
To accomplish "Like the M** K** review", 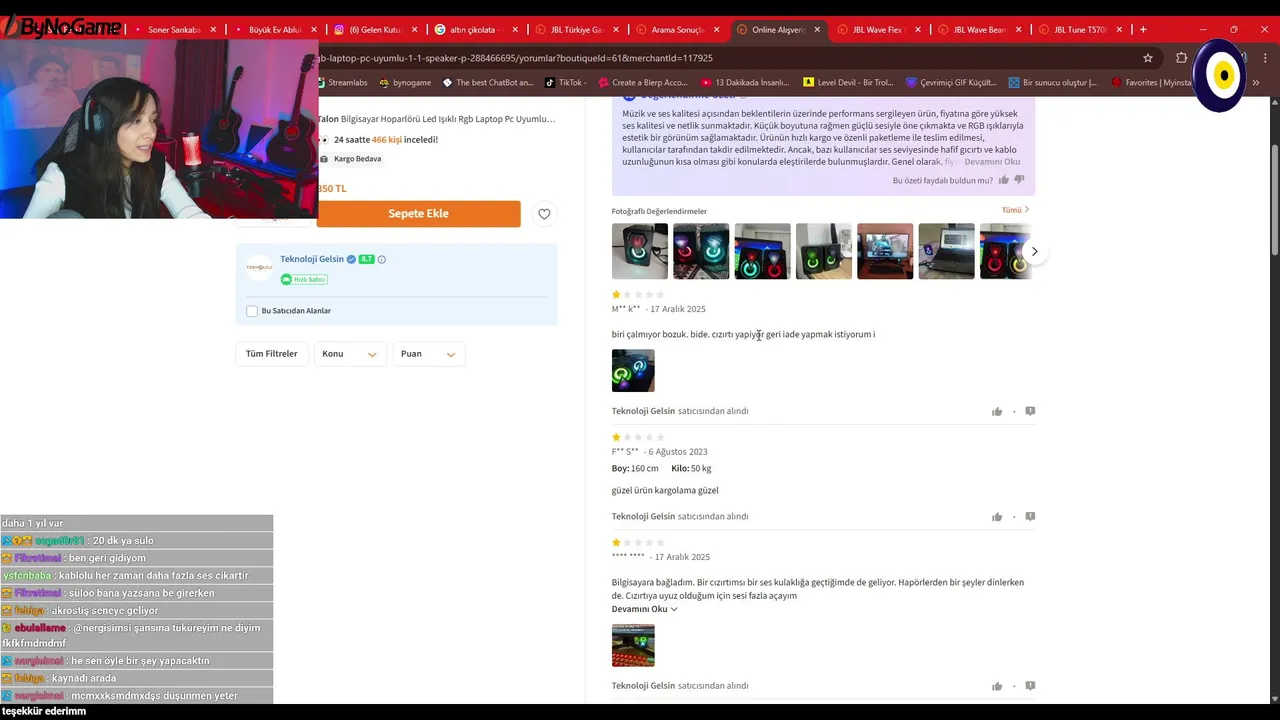I will click(x=997, y=411).
